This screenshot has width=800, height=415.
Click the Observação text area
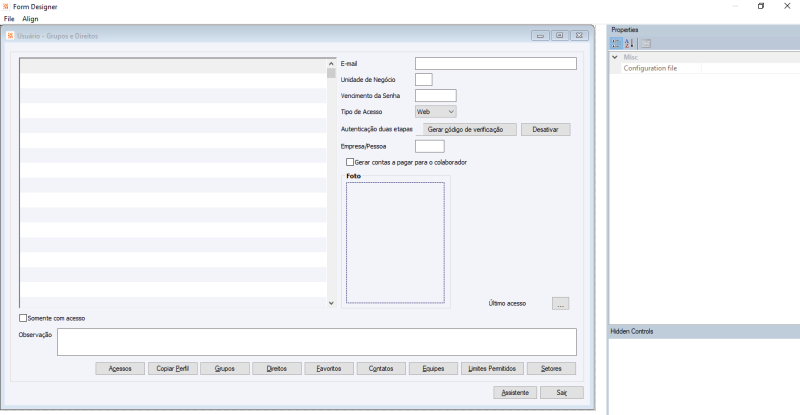point(317,342)
